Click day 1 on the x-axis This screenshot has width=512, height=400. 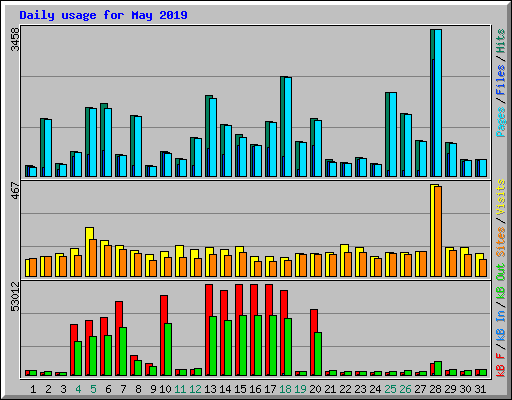pyautogui.click(x=33, y=389)
